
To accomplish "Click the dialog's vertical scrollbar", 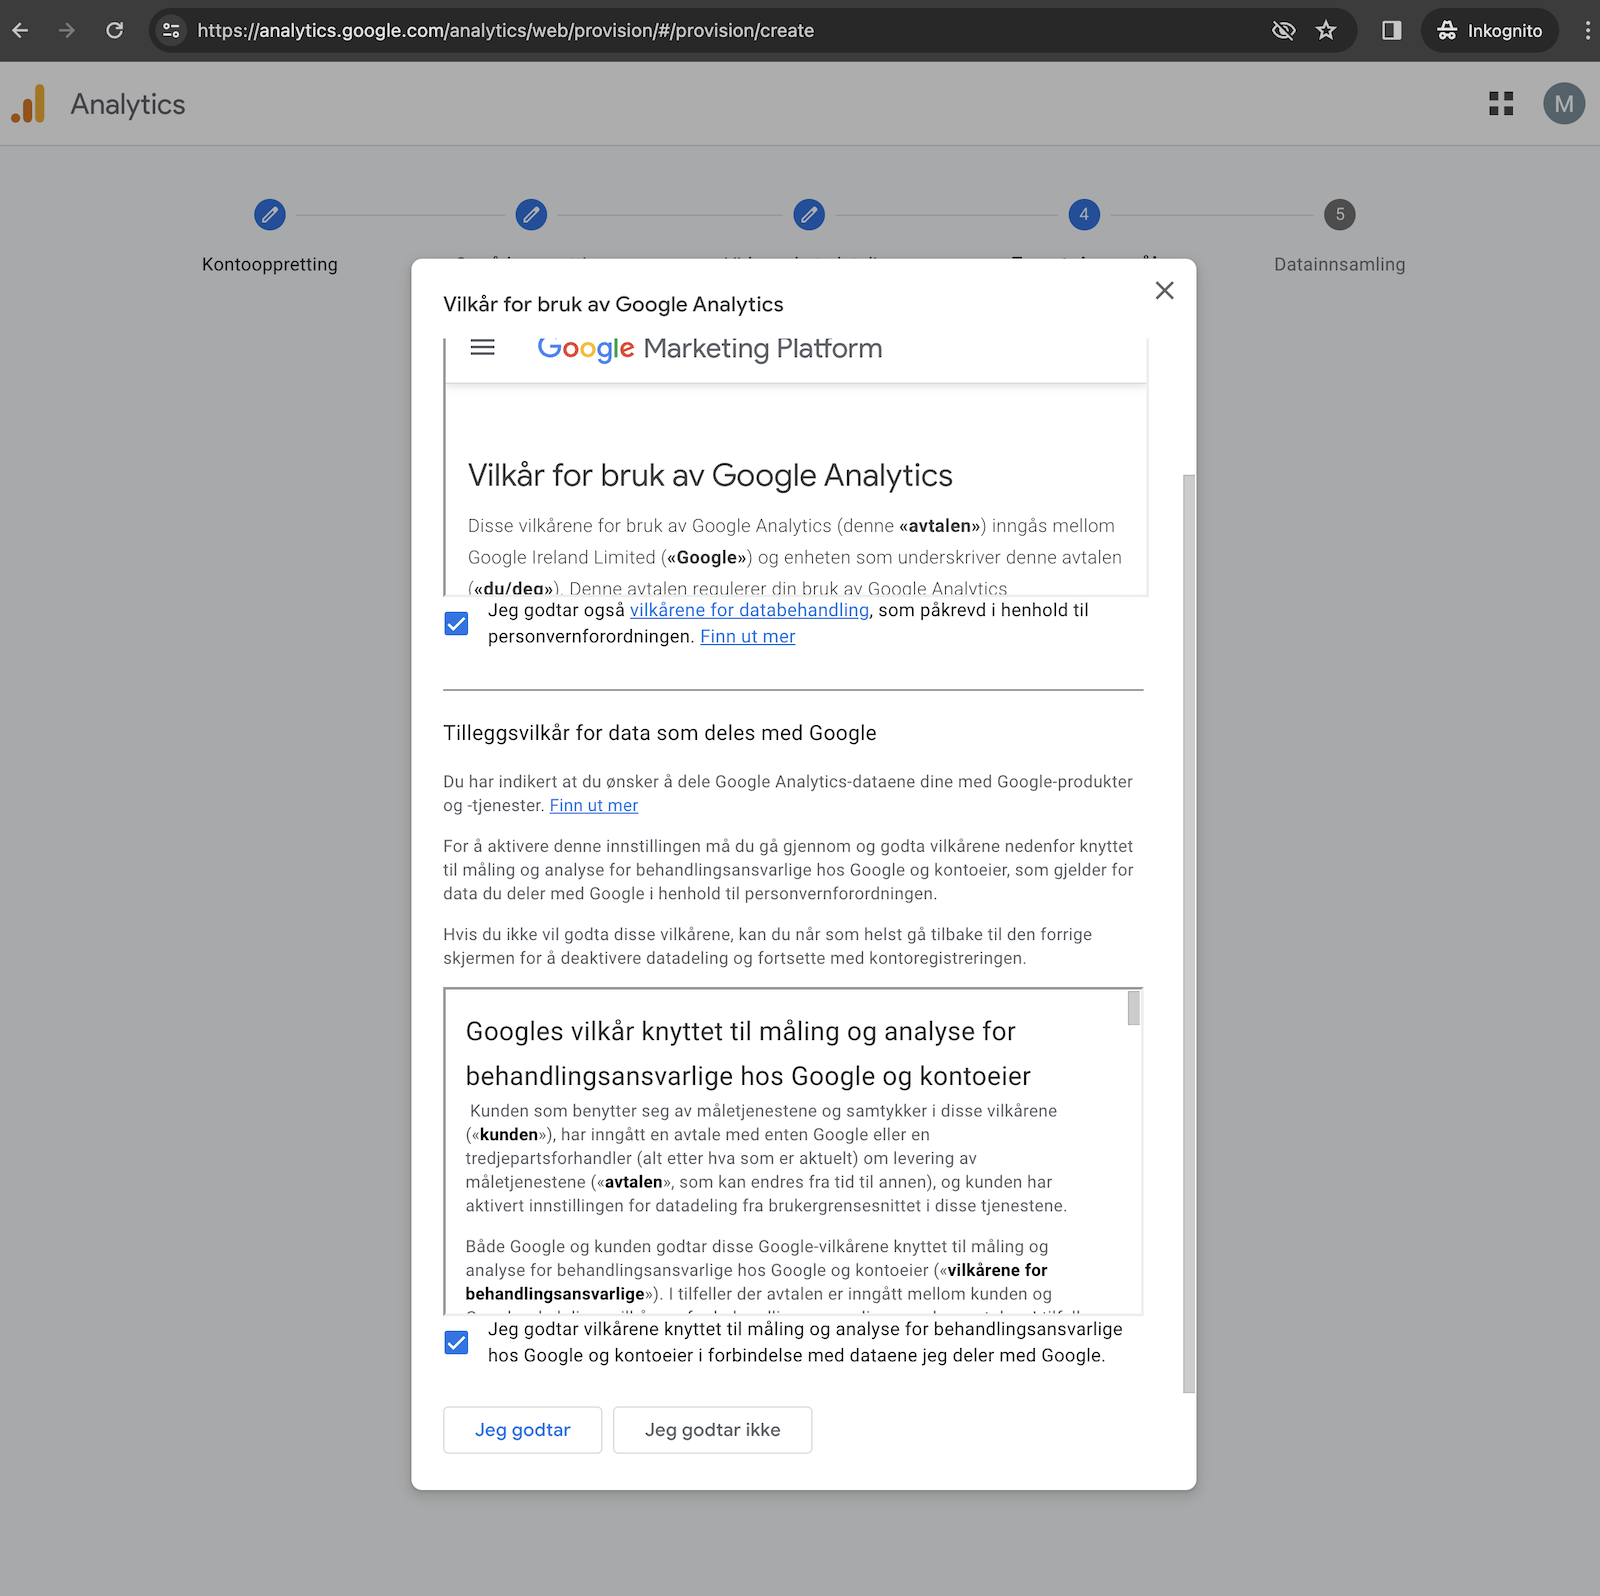I will (1189, 933).
